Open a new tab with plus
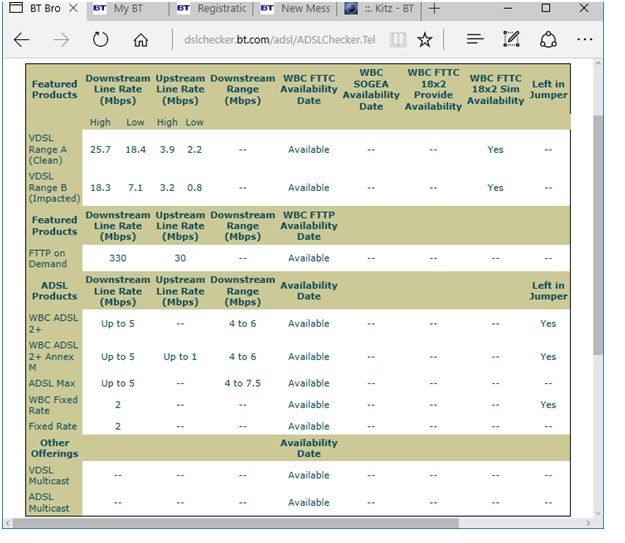 point(434,8)
